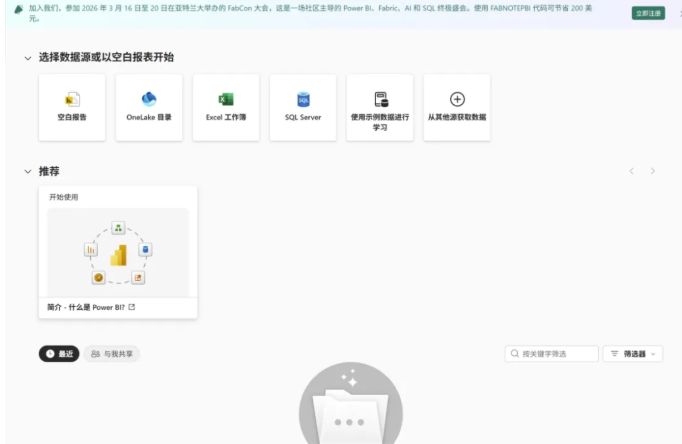Open the Power BI intro thumbnail
The height and width of the screenshot is (444, 682).
click(118, 252)
